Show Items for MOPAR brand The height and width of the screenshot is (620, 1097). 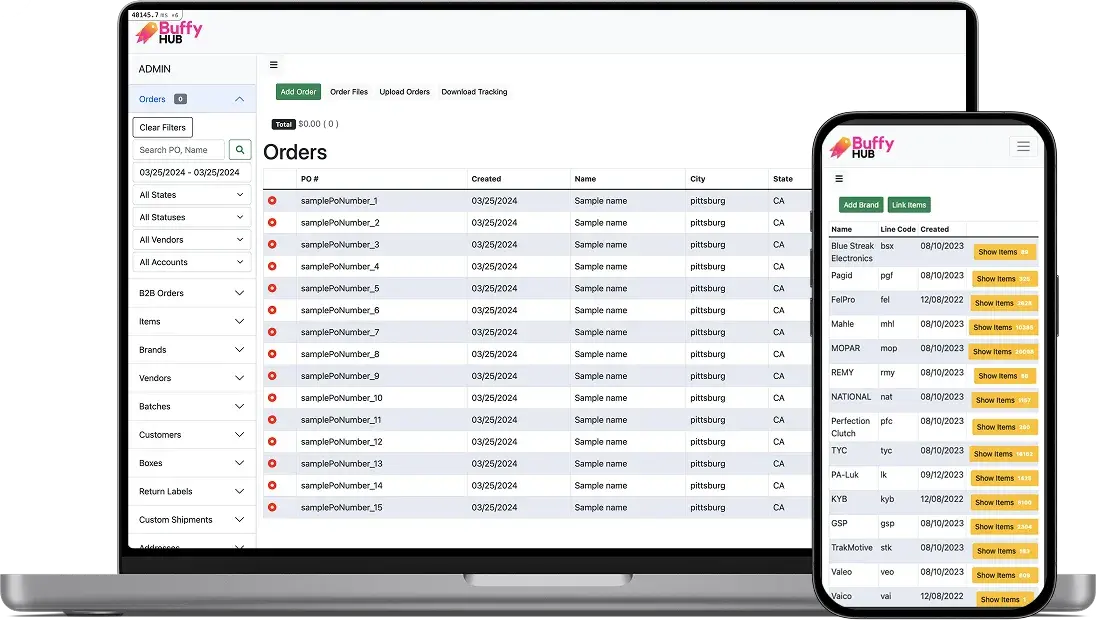tap(1003, 352)
